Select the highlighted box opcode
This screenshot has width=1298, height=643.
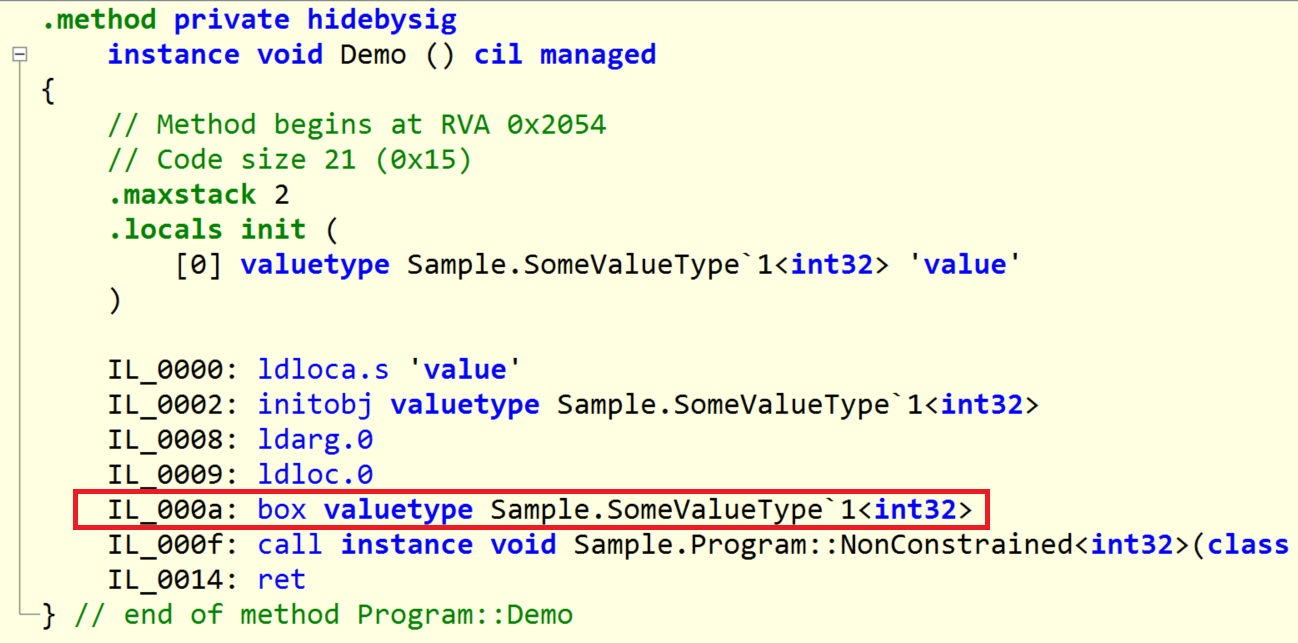tap(282, 510)
